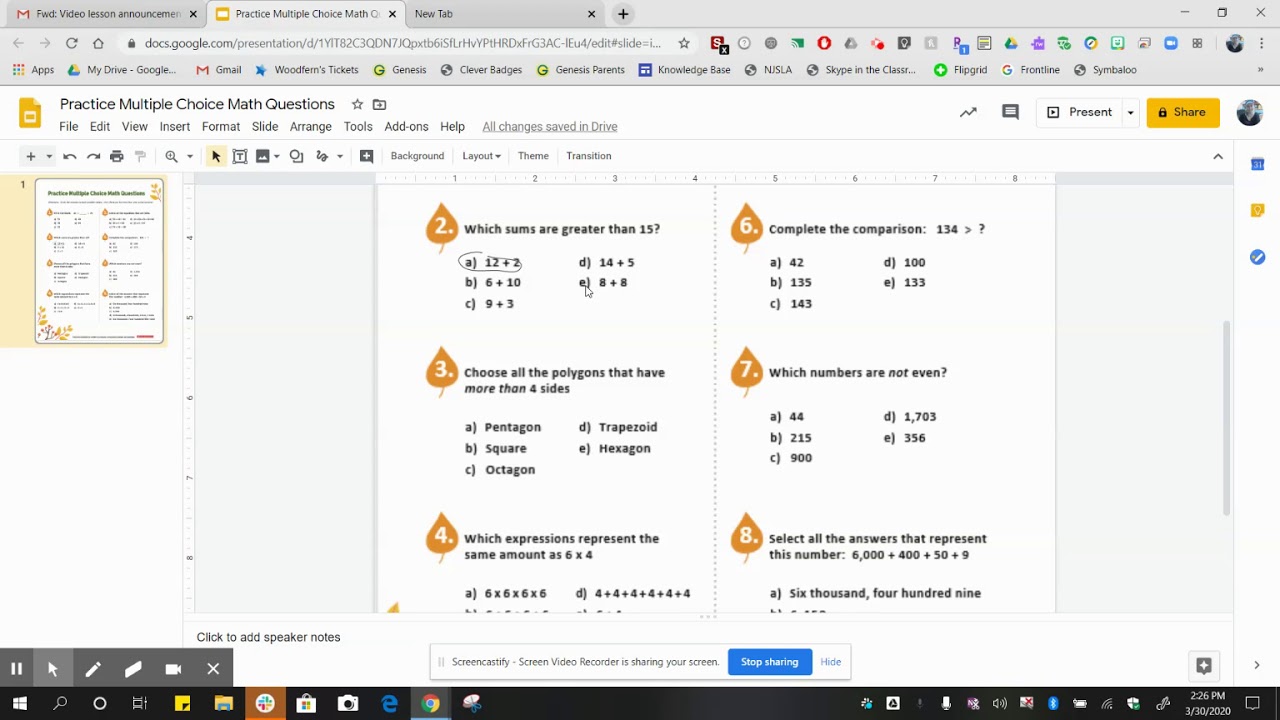The width and height of the screenshot is (1280, 720).
Task: Click All changes saved in Drive link
Action: pyautogui.click(x=550, y=127)
